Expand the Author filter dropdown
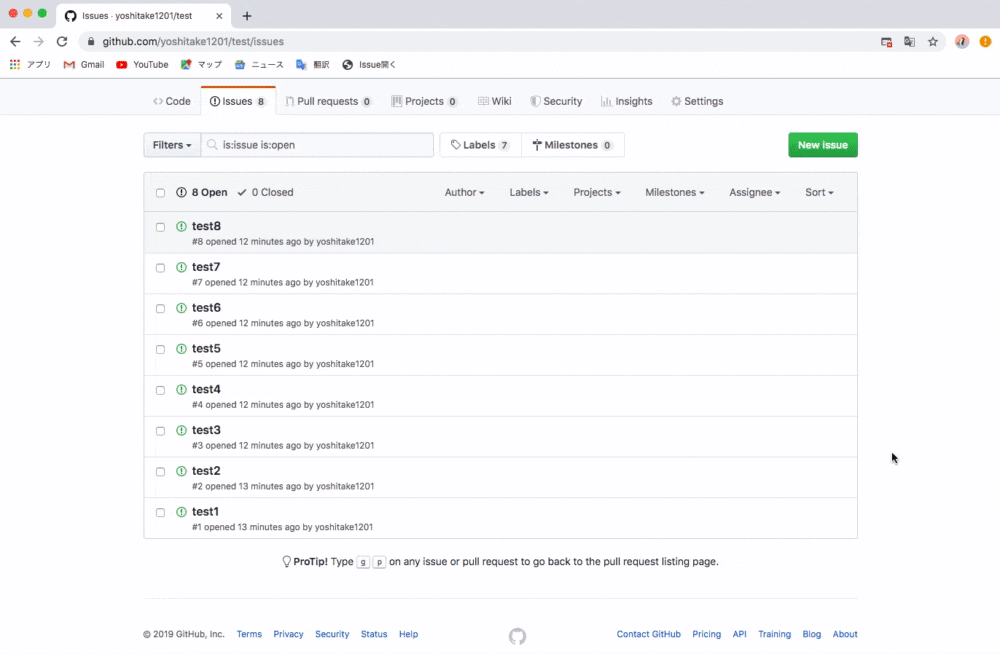 click(464, 192)
